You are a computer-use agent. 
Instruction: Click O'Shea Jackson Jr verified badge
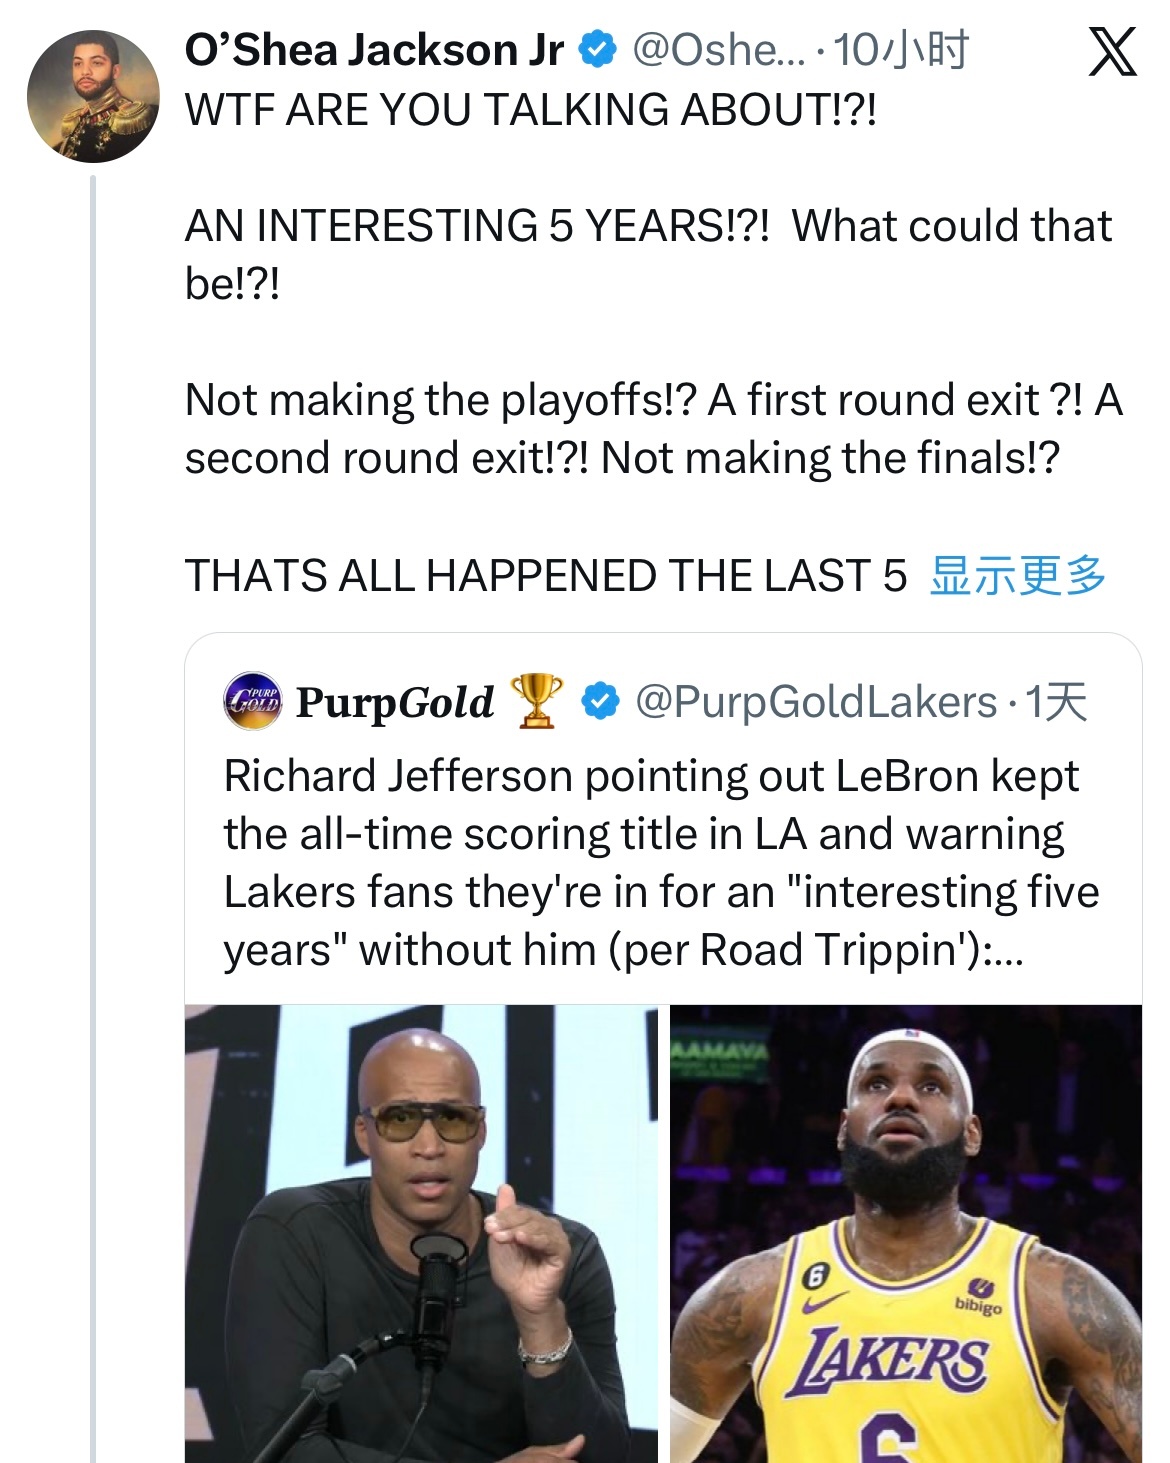[598, 50]
